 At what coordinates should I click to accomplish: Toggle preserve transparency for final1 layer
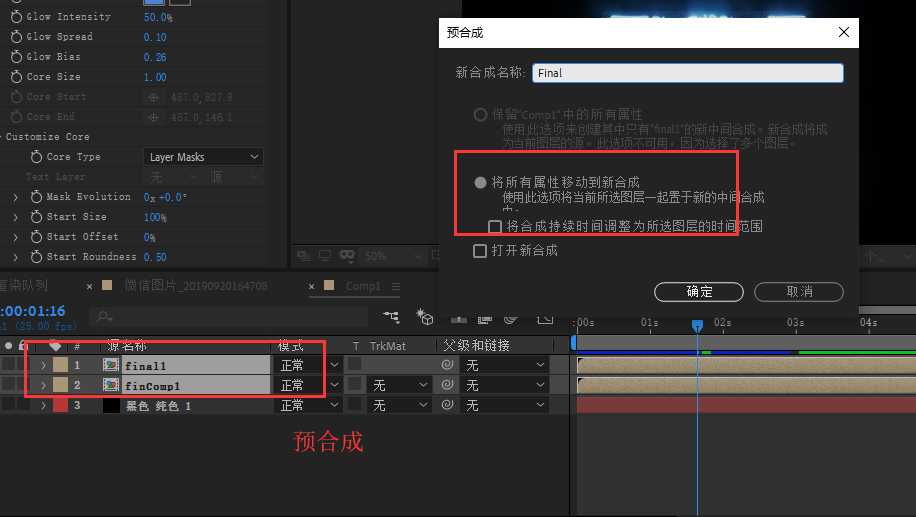(x=355, y=365)
